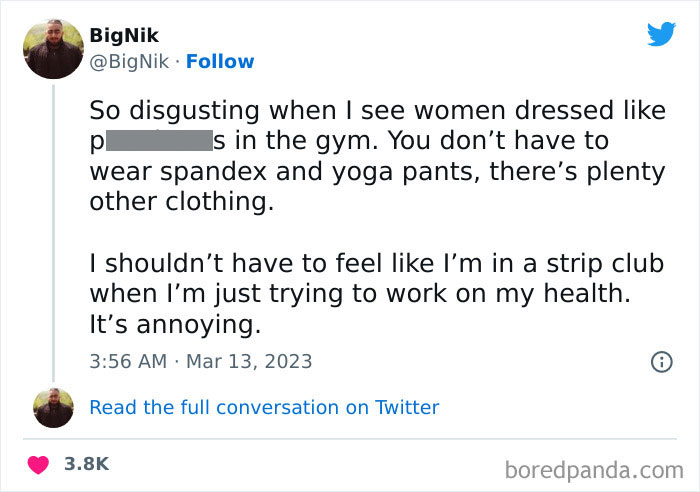
Task: Click the small avatar beside conversation link
Action: (x=53, y=408)
